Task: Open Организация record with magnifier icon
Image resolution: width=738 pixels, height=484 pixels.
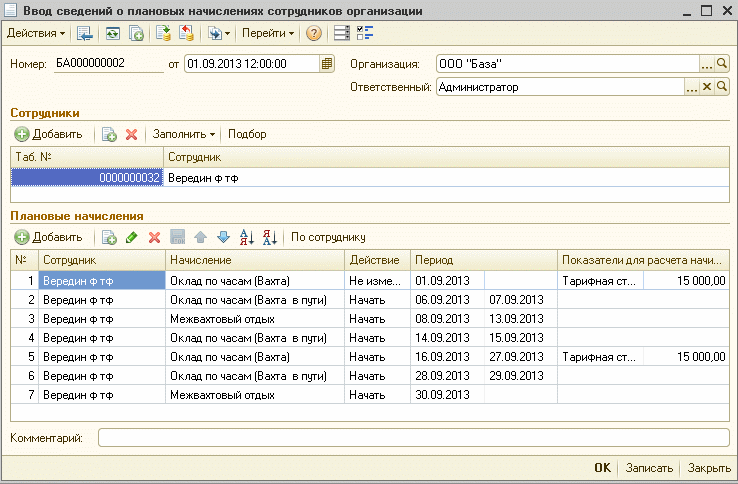Action: pyautogui.click(x=722, y=64)
